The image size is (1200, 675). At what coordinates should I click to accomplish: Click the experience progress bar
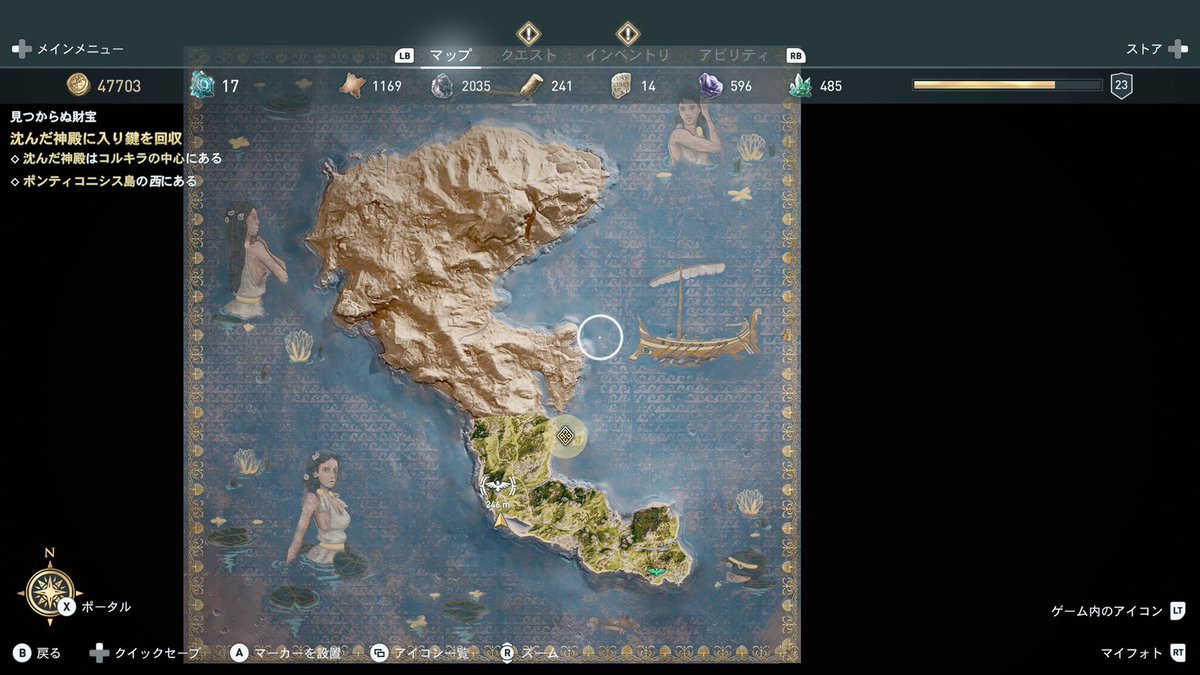coord(1007,86)
